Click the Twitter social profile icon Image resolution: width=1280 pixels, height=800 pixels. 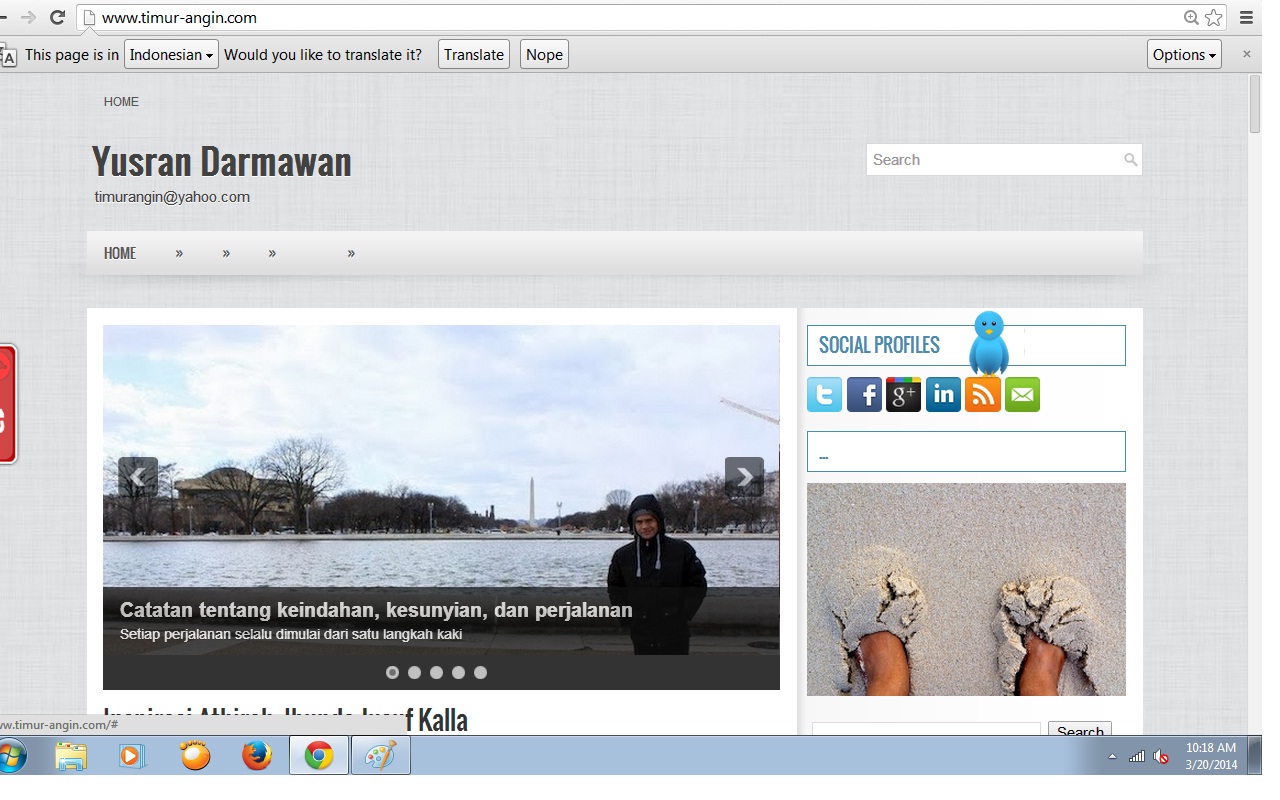pos(824,395)
